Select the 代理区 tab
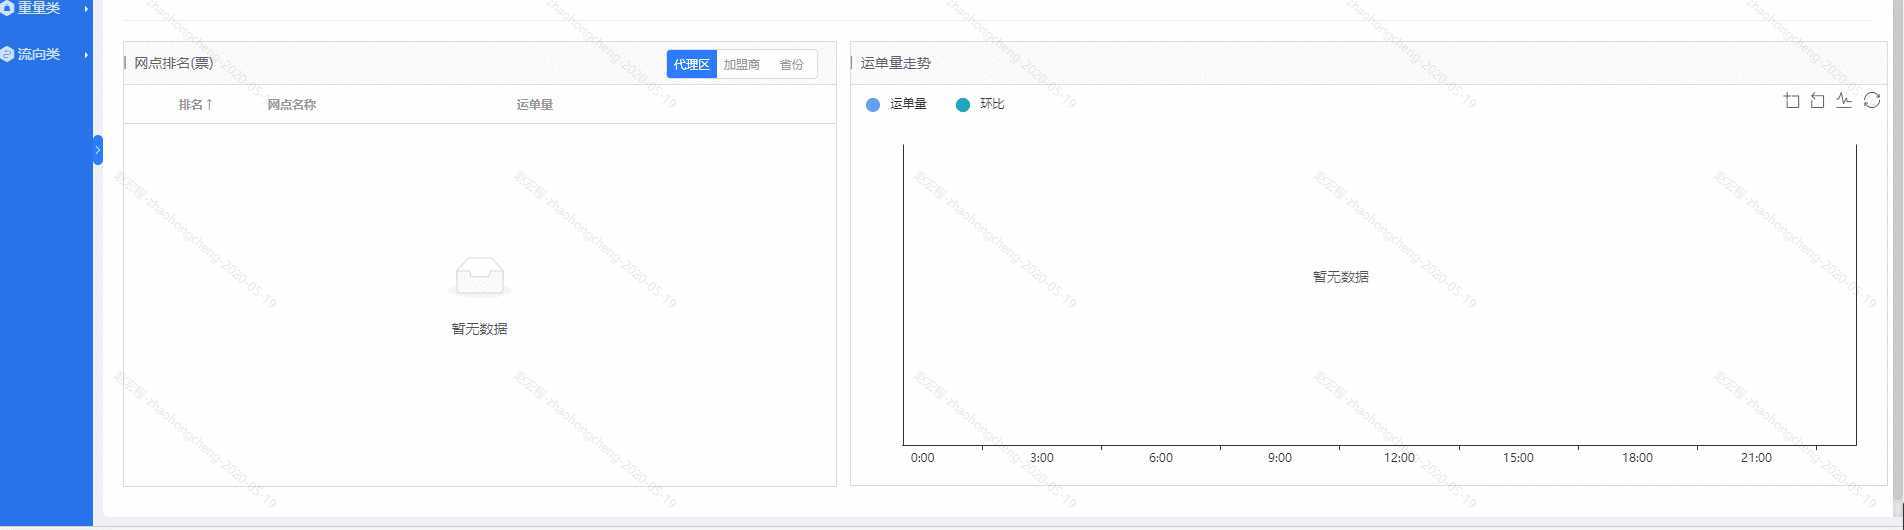The image size is (1904, 530). click(x=691, y=64)
